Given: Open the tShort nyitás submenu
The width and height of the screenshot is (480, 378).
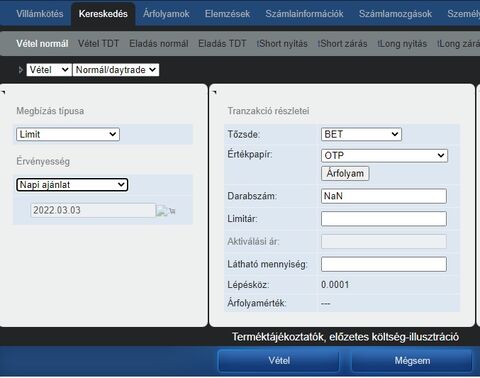Looking at the screenshot, I should click(282, 44).
